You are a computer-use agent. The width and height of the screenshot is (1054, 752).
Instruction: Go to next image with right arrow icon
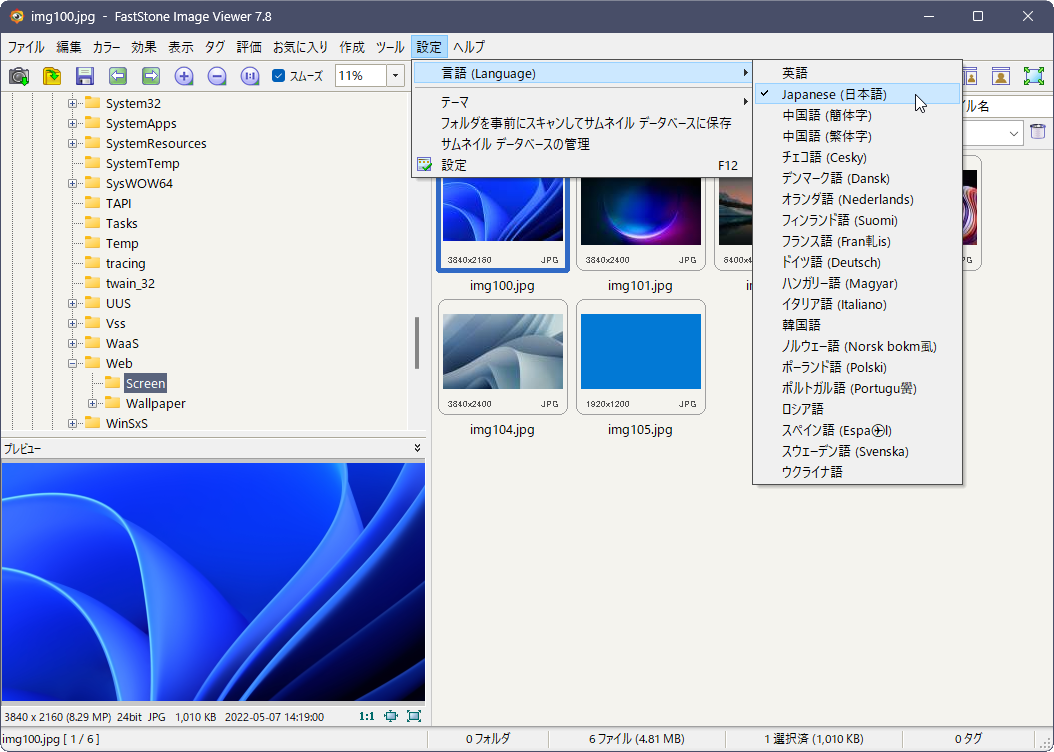tap(151, 76)
